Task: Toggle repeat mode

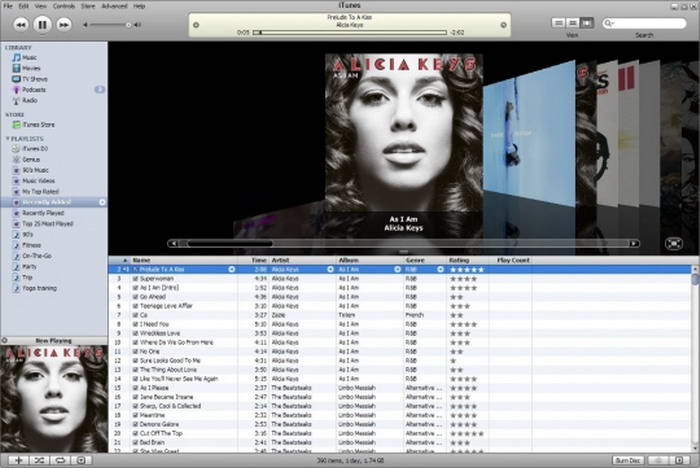Action: (60, 460)
